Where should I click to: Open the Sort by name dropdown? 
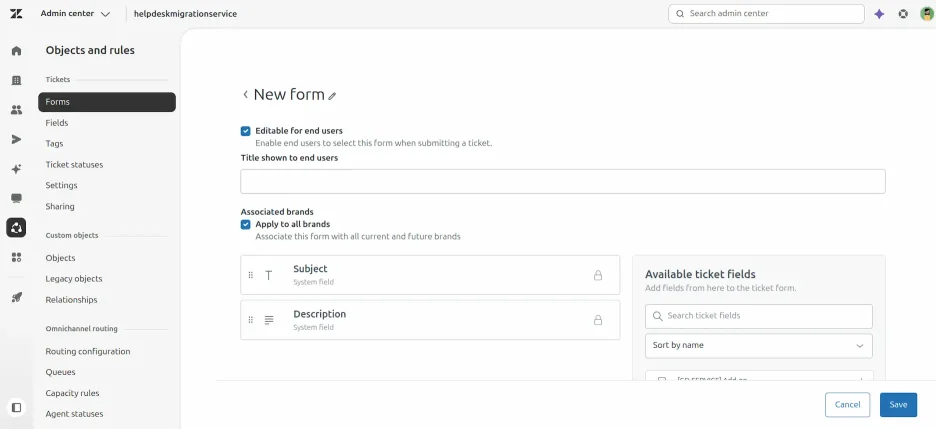759,345
